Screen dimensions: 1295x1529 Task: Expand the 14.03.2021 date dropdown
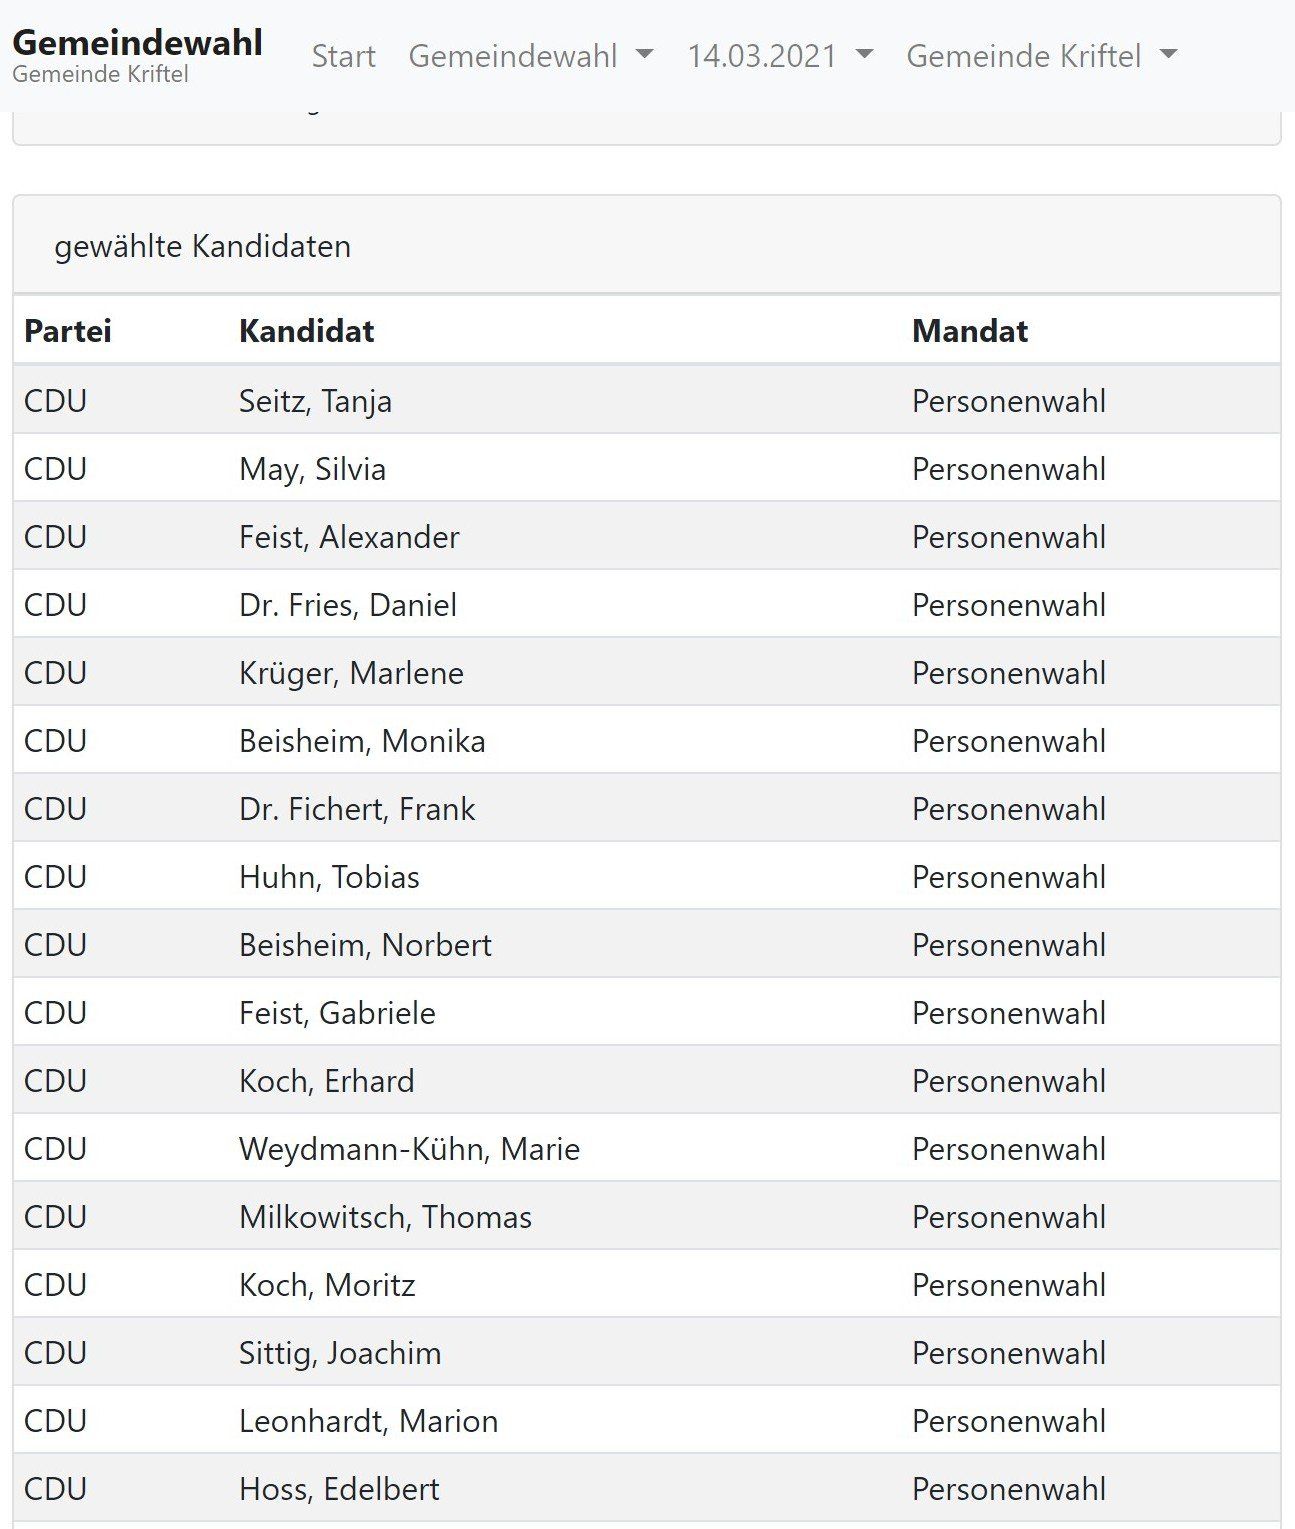(x=780, y=56)
